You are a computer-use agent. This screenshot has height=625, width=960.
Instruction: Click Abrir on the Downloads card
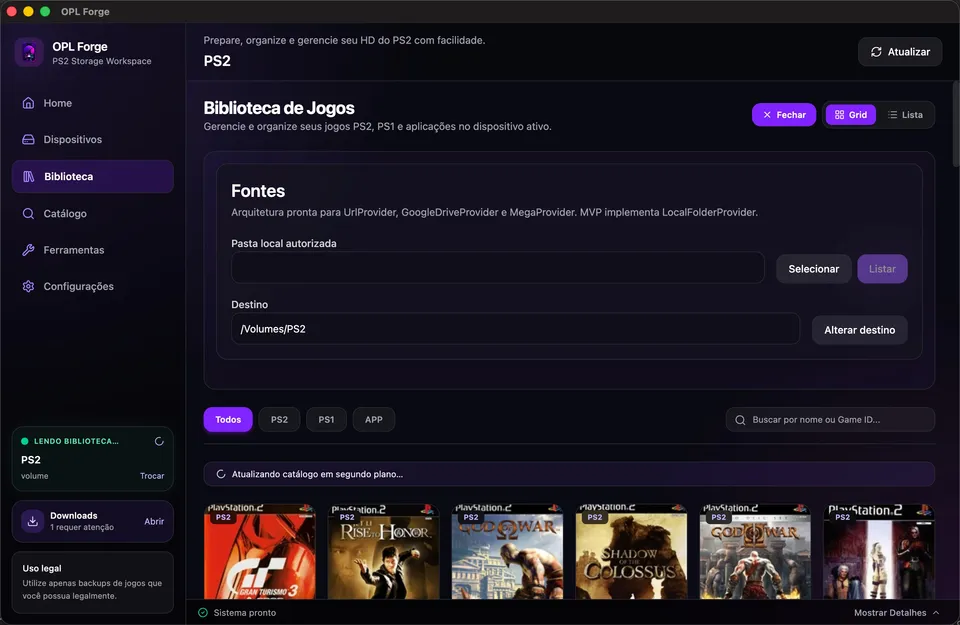pos(154,522)
